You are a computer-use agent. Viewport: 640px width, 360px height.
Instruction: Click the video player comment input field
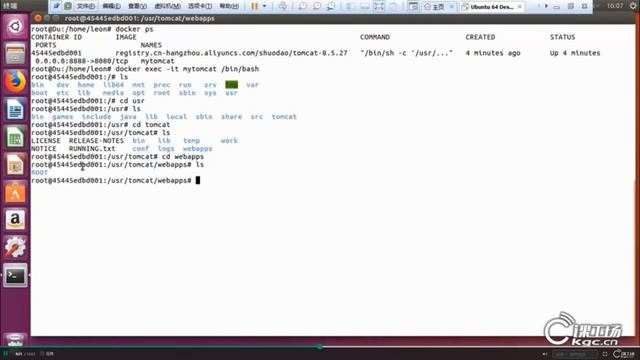pos(574,354)
